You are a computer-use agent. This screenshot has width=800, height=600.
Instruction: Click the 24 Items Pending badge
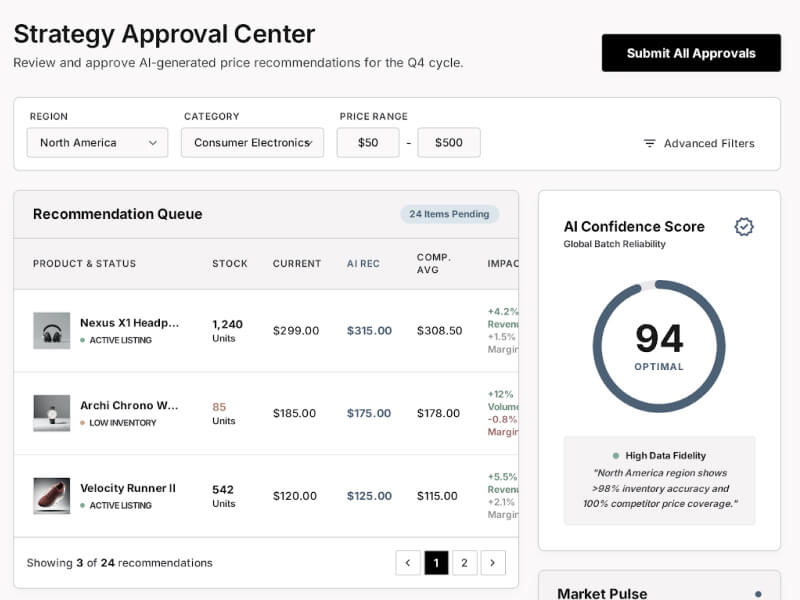click(449, 214)
